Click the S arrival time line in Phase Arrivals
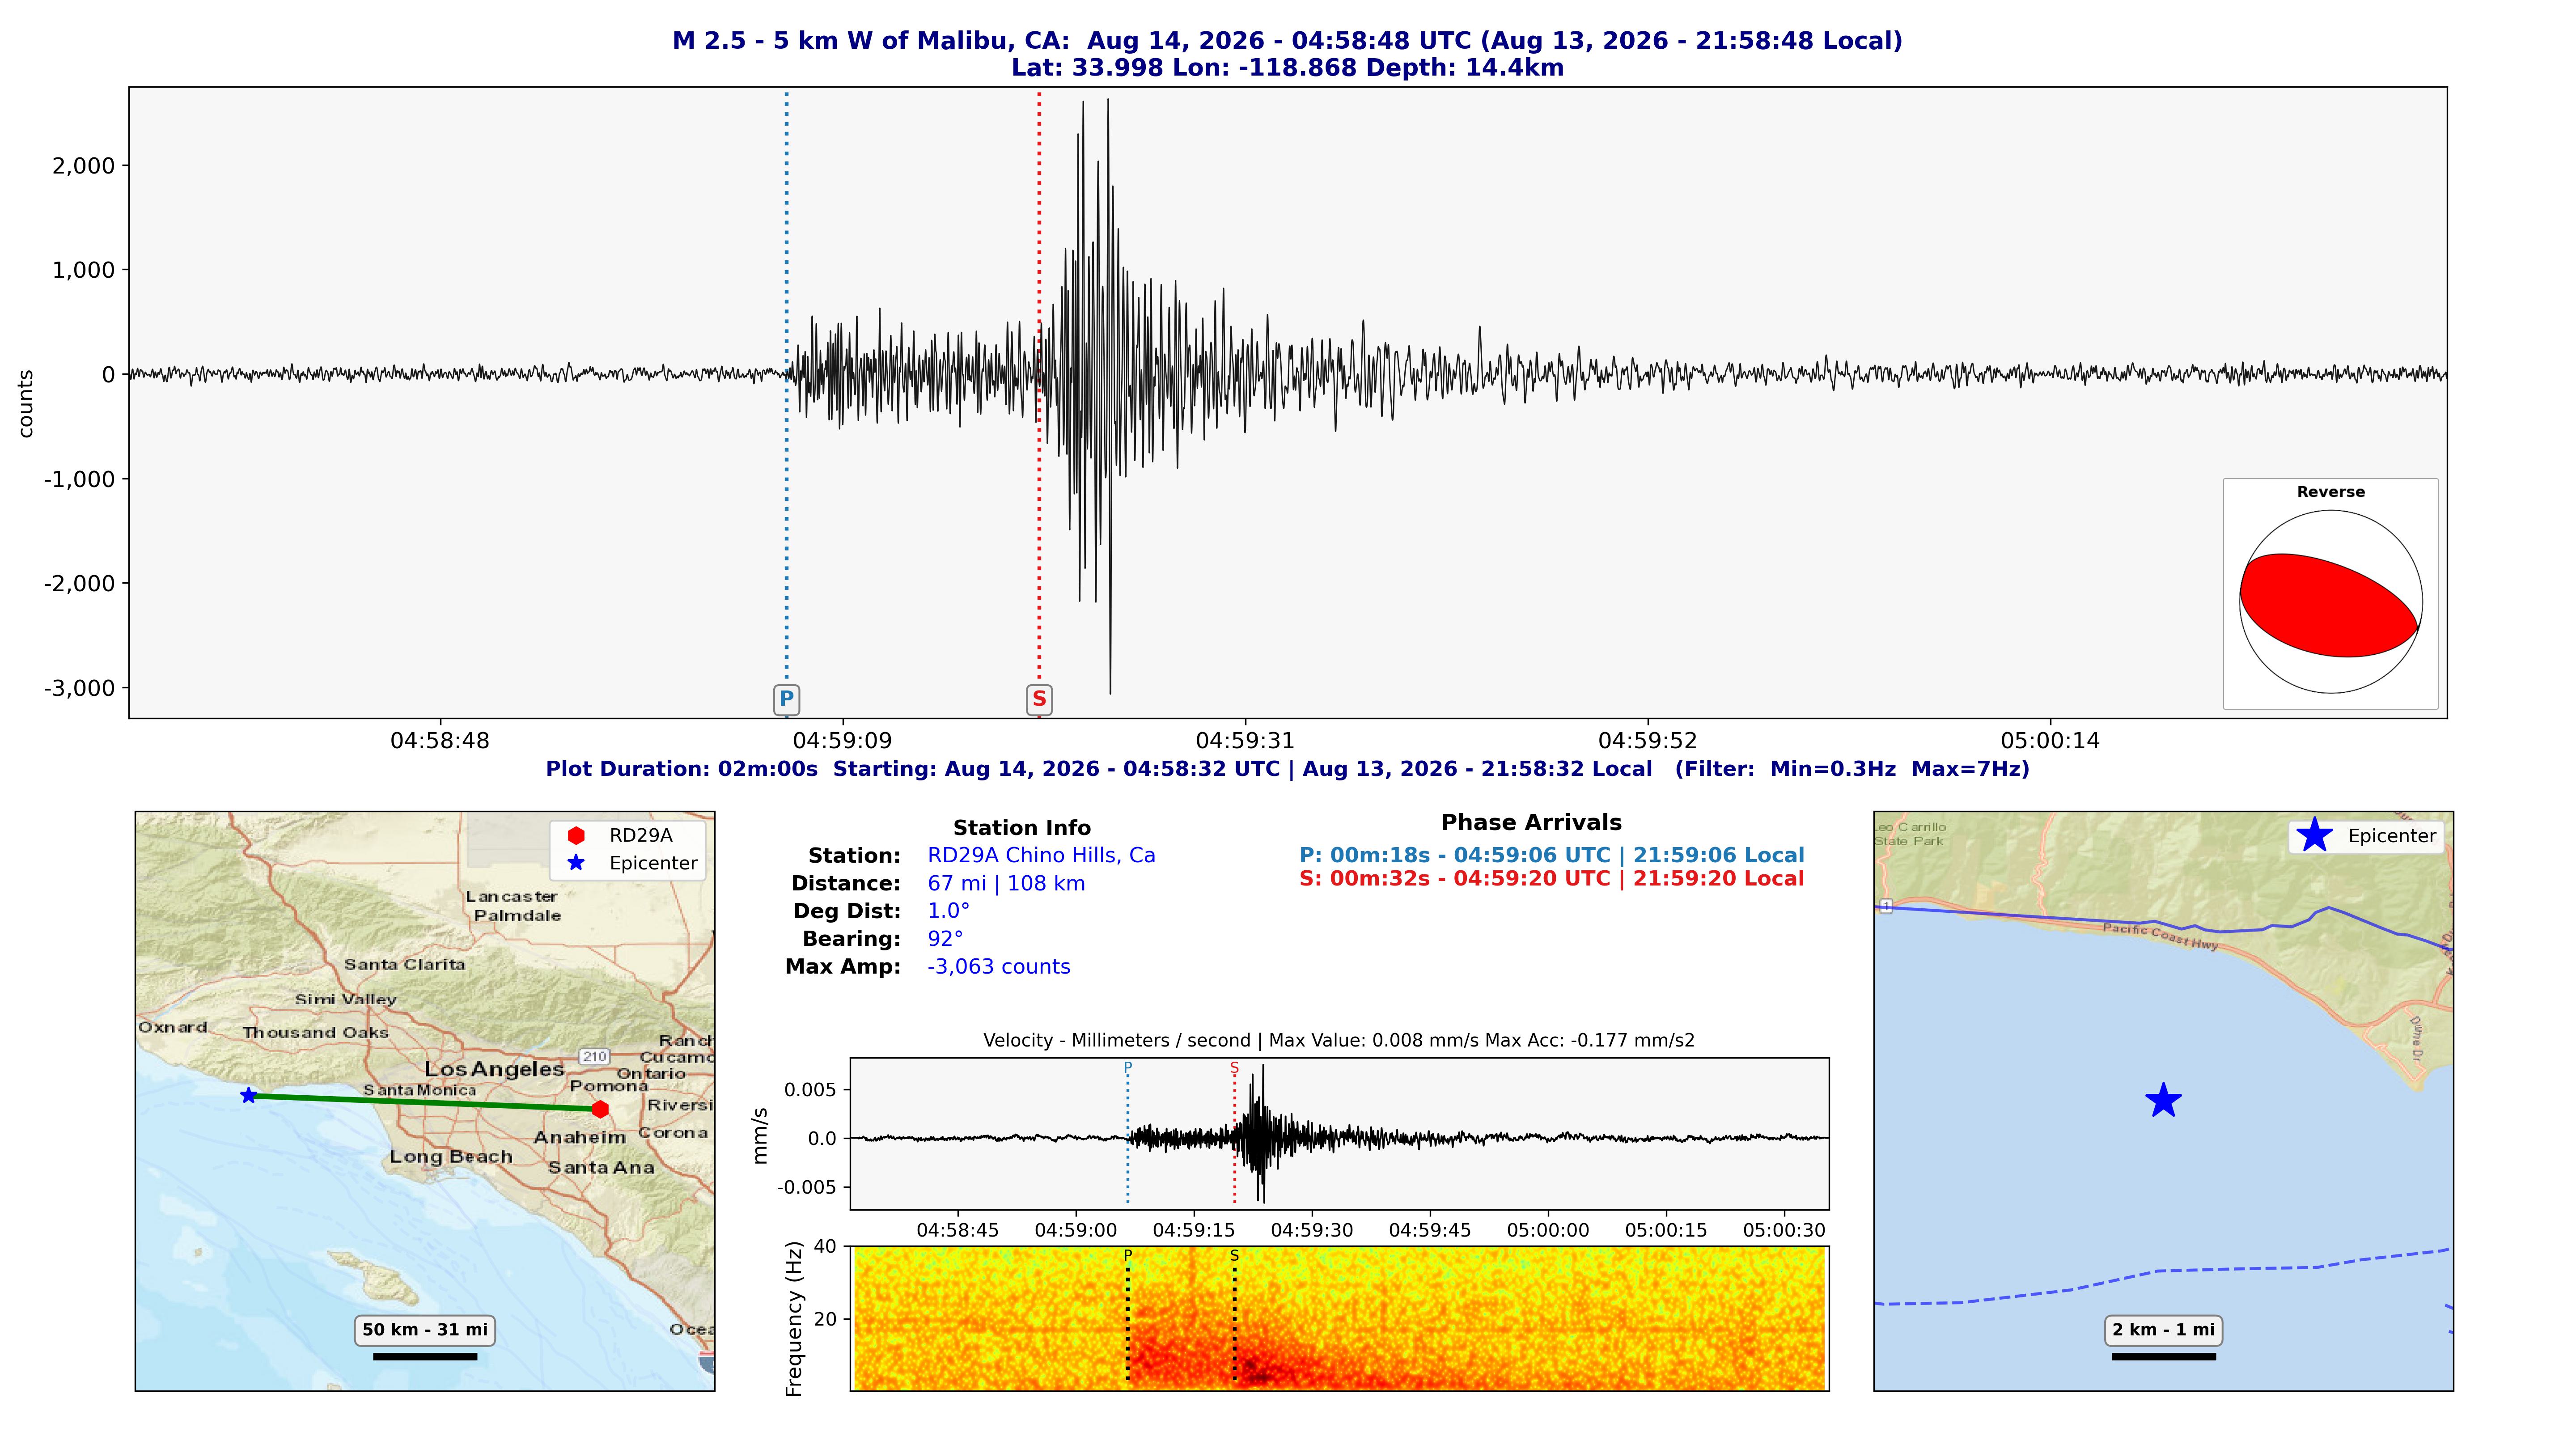 1552,879
